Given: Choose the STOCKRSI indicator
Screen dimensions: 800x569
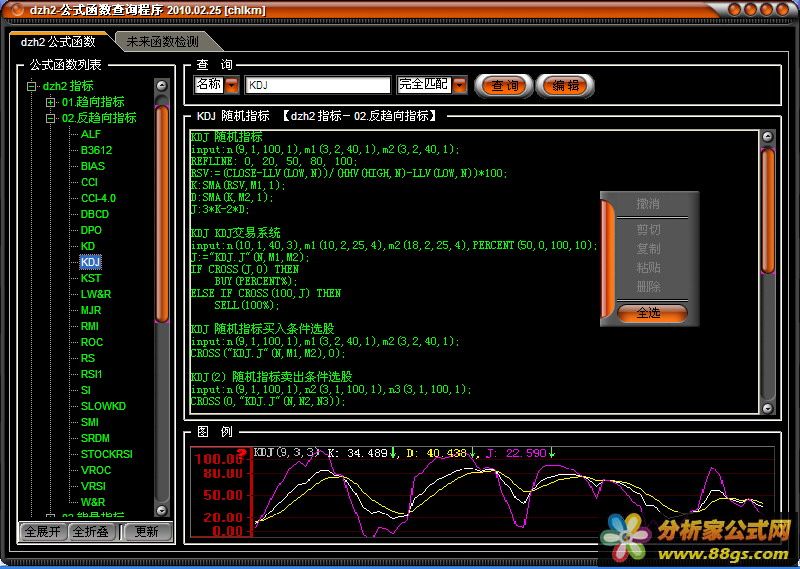Looking at the screenshot, I should click(107, 454).
